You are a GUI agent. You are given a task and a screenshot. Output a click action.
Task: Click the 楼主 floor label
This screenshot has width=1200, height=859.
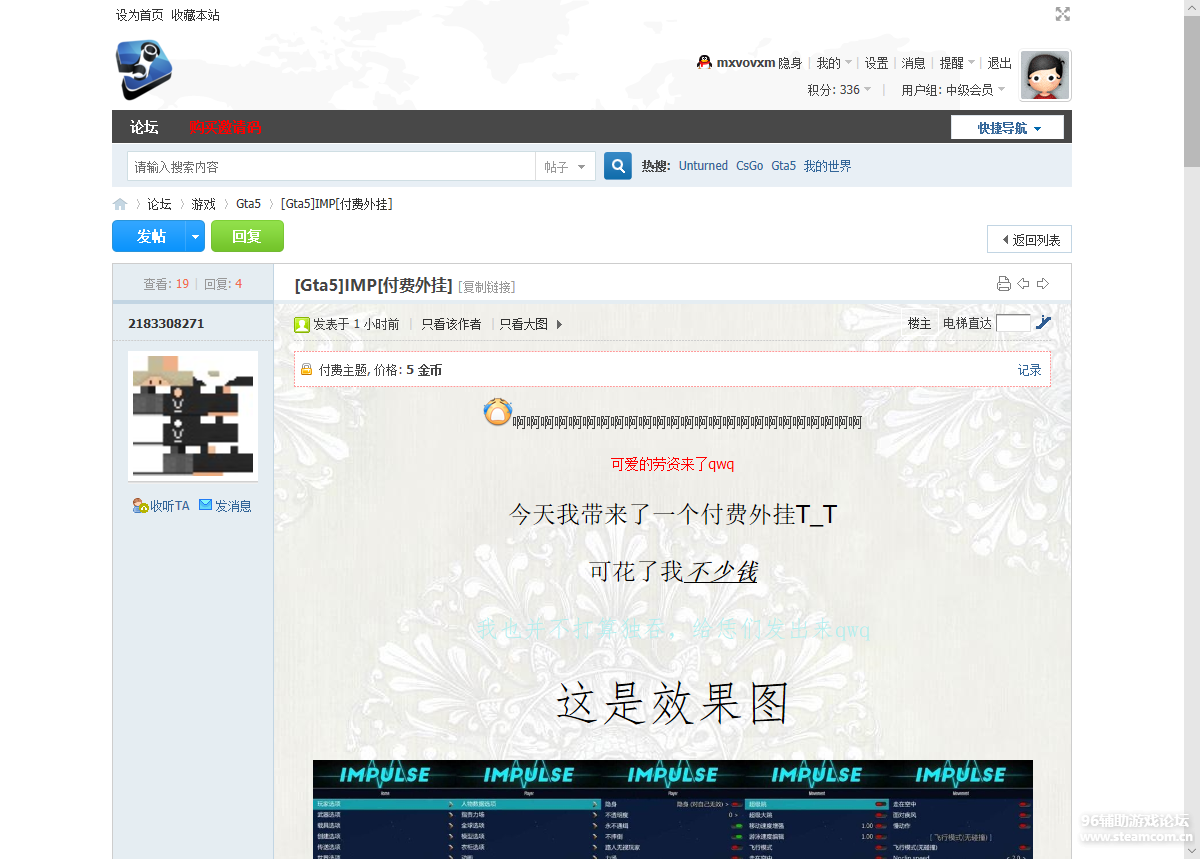point(920,324)
